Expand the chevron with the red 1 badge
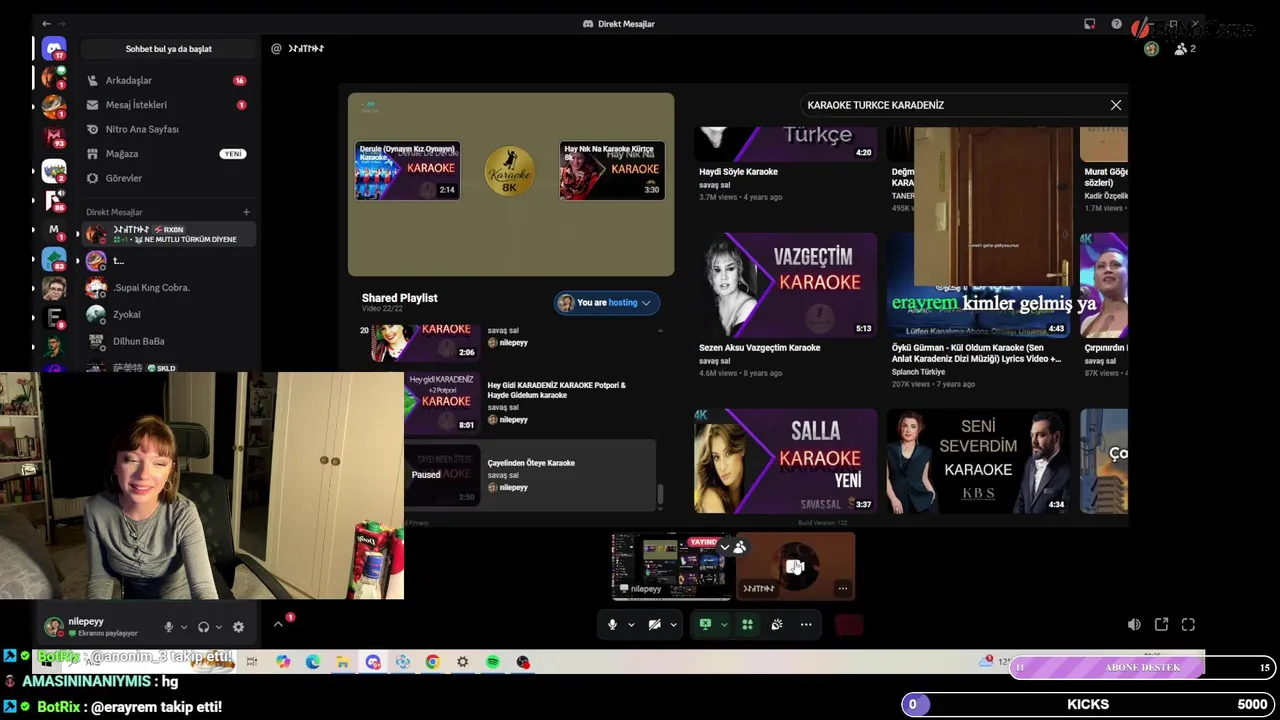This screenshot has width=1280, height=720. click(279, 625)
